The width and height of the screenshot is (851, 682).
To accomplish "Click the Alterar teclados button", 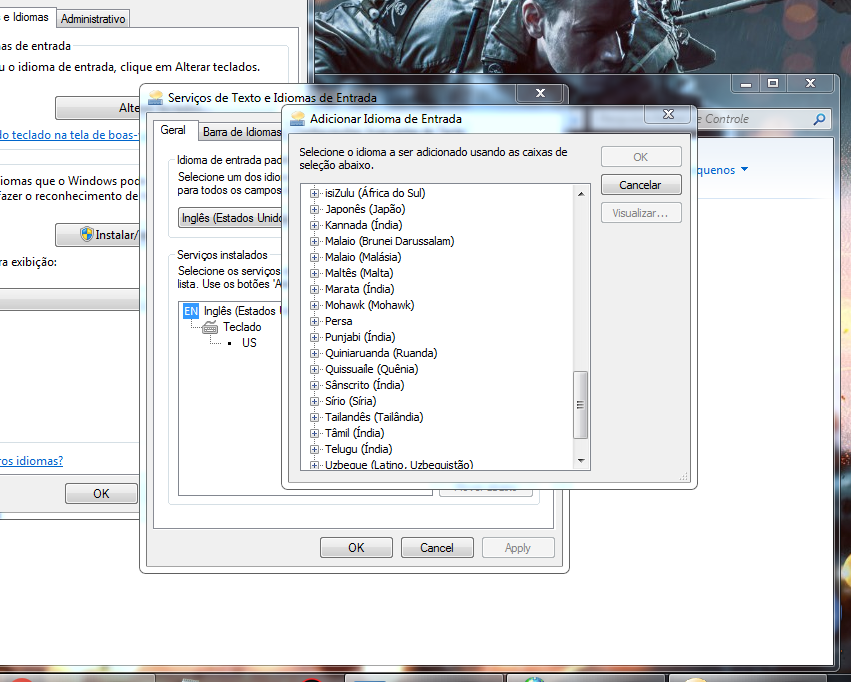I will [98, 108].
